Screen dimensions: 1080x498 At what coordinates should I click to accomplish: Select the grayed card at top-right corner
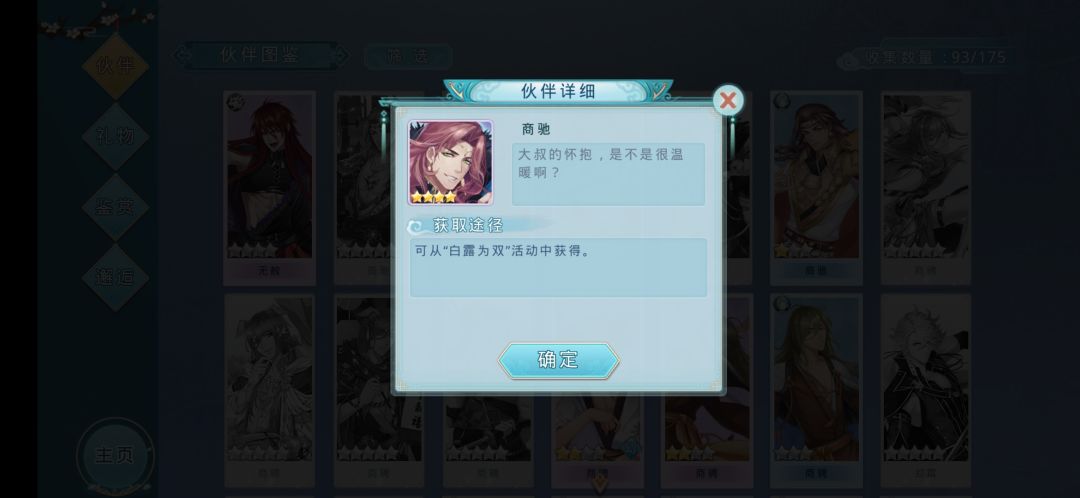[926, 187]
